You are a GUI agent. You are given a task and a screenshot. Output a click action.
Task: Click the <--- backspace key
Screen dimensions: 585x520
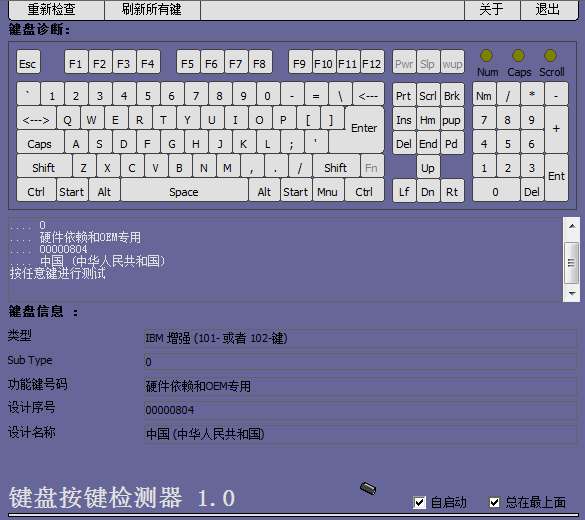[368, 94]
